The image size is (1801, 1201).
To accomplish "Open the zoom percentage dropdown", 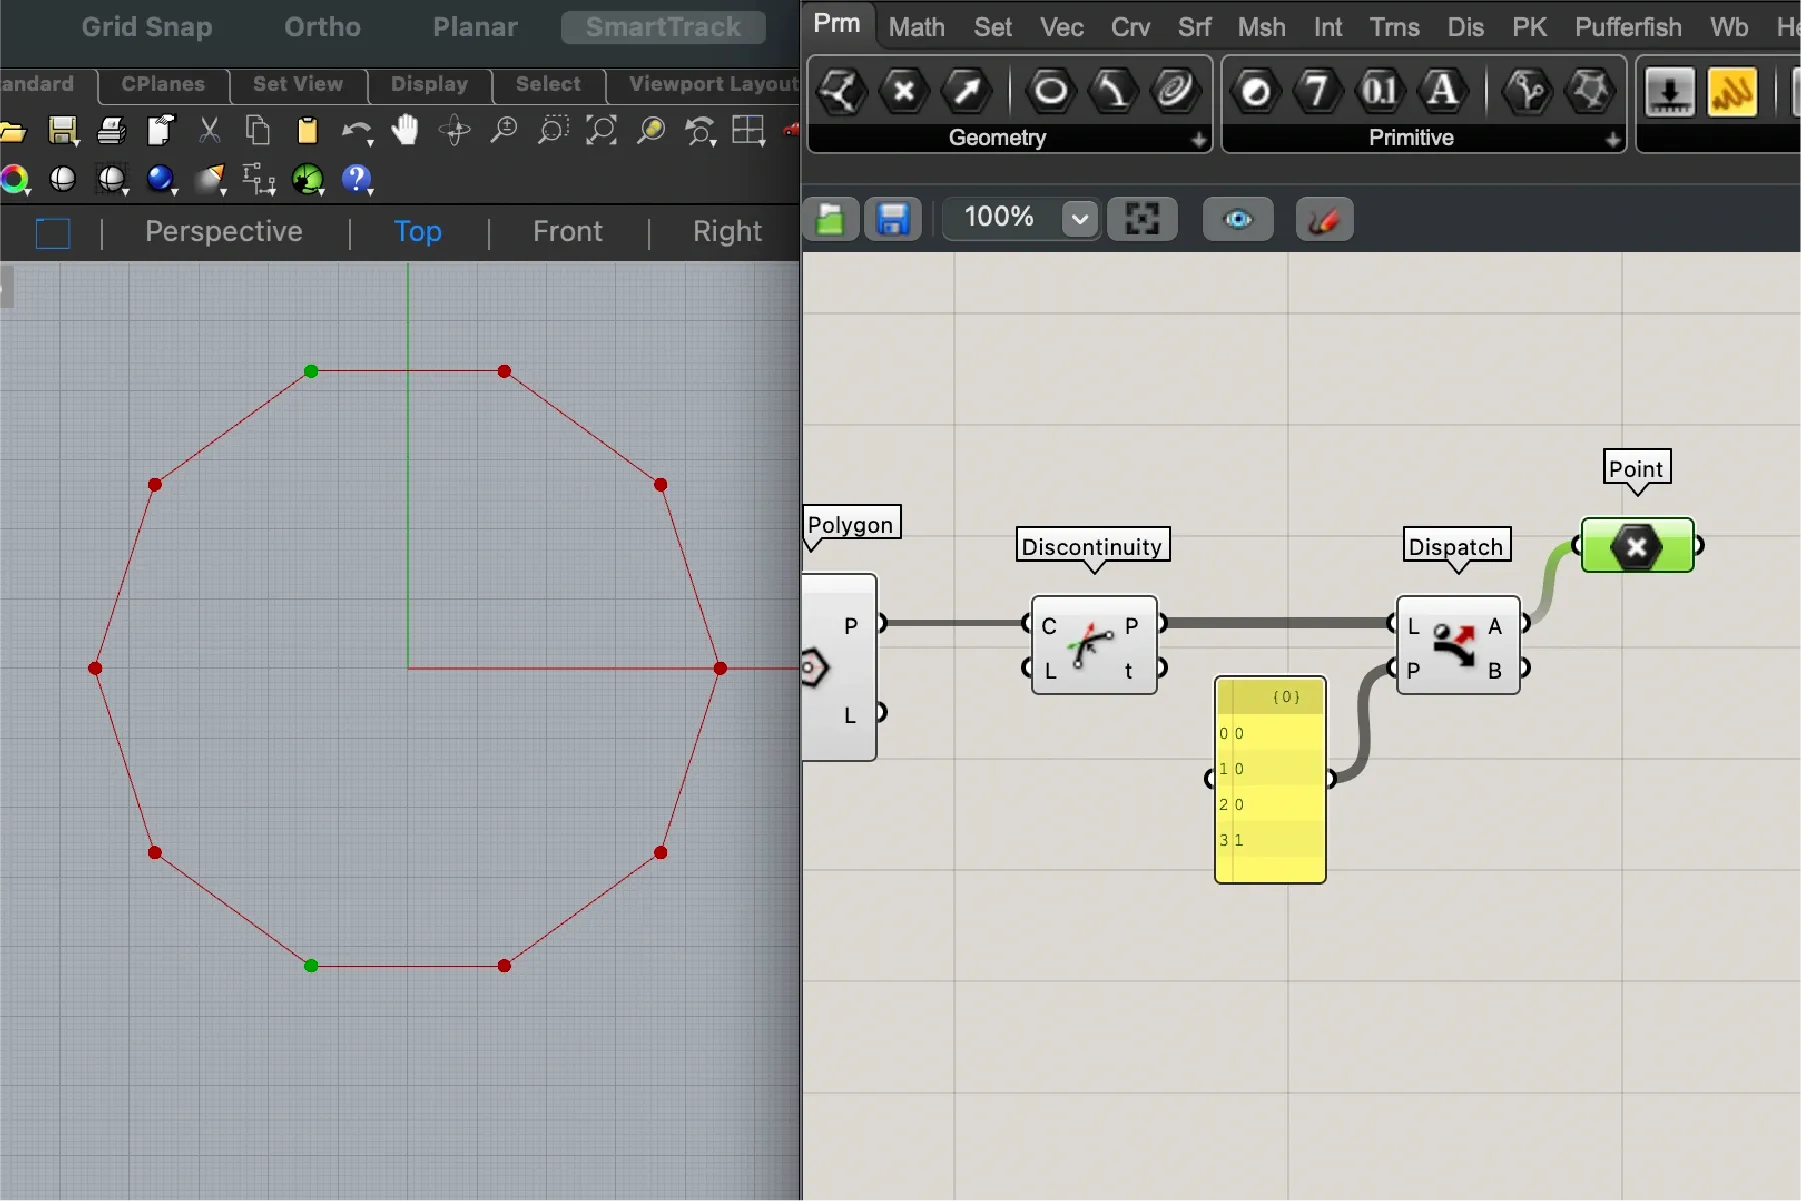I will (1078, 218).
